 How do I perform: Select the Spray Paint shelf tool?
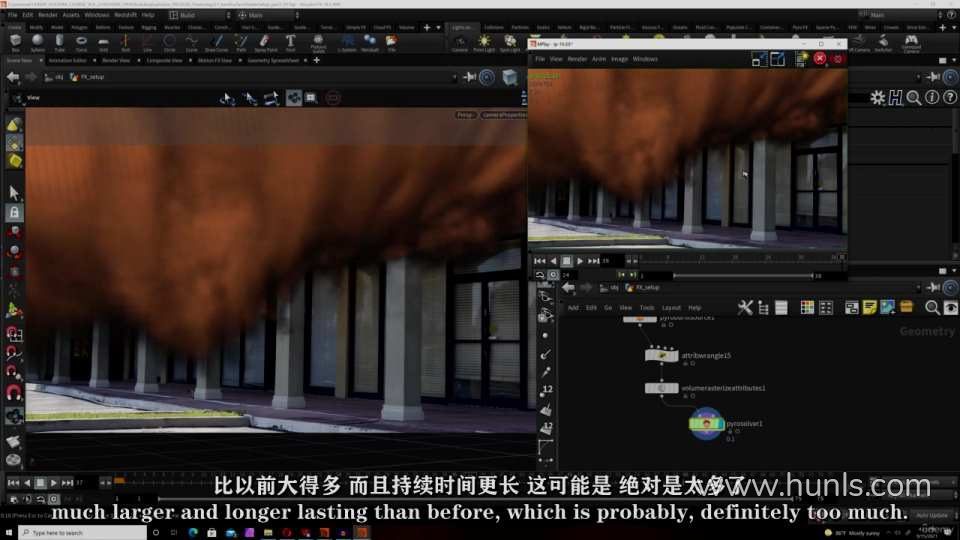pyautogui.click(x=265, y=42)
